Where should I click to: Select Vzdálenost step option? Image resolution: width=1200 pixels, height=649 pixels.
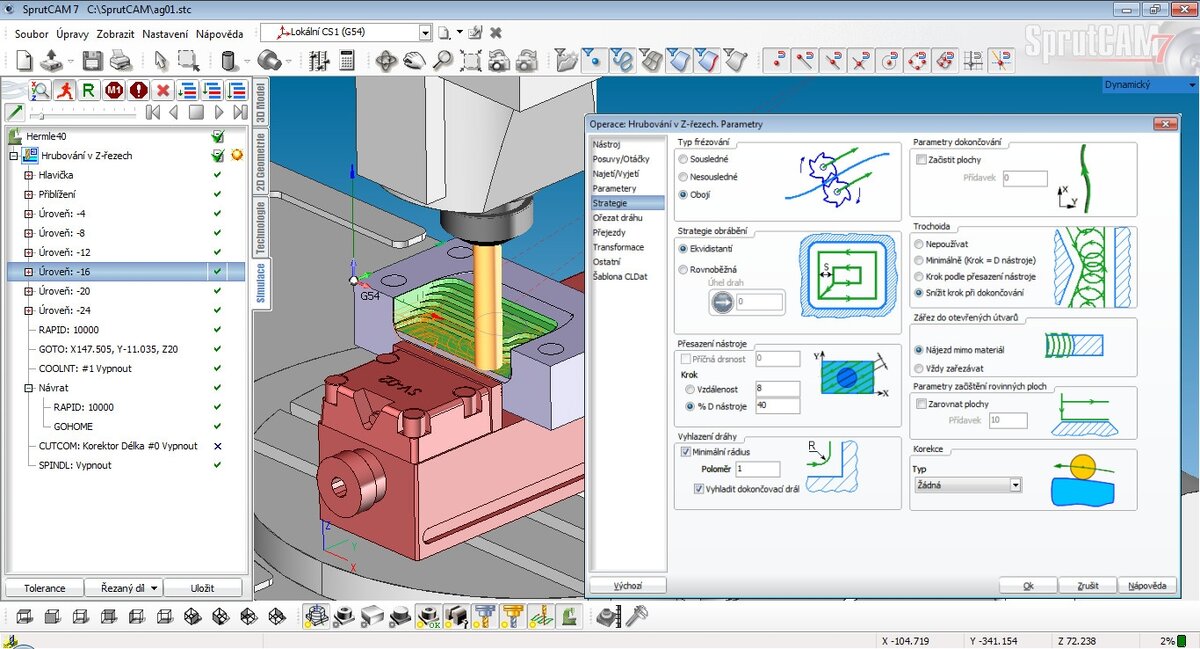click(690, 389)
